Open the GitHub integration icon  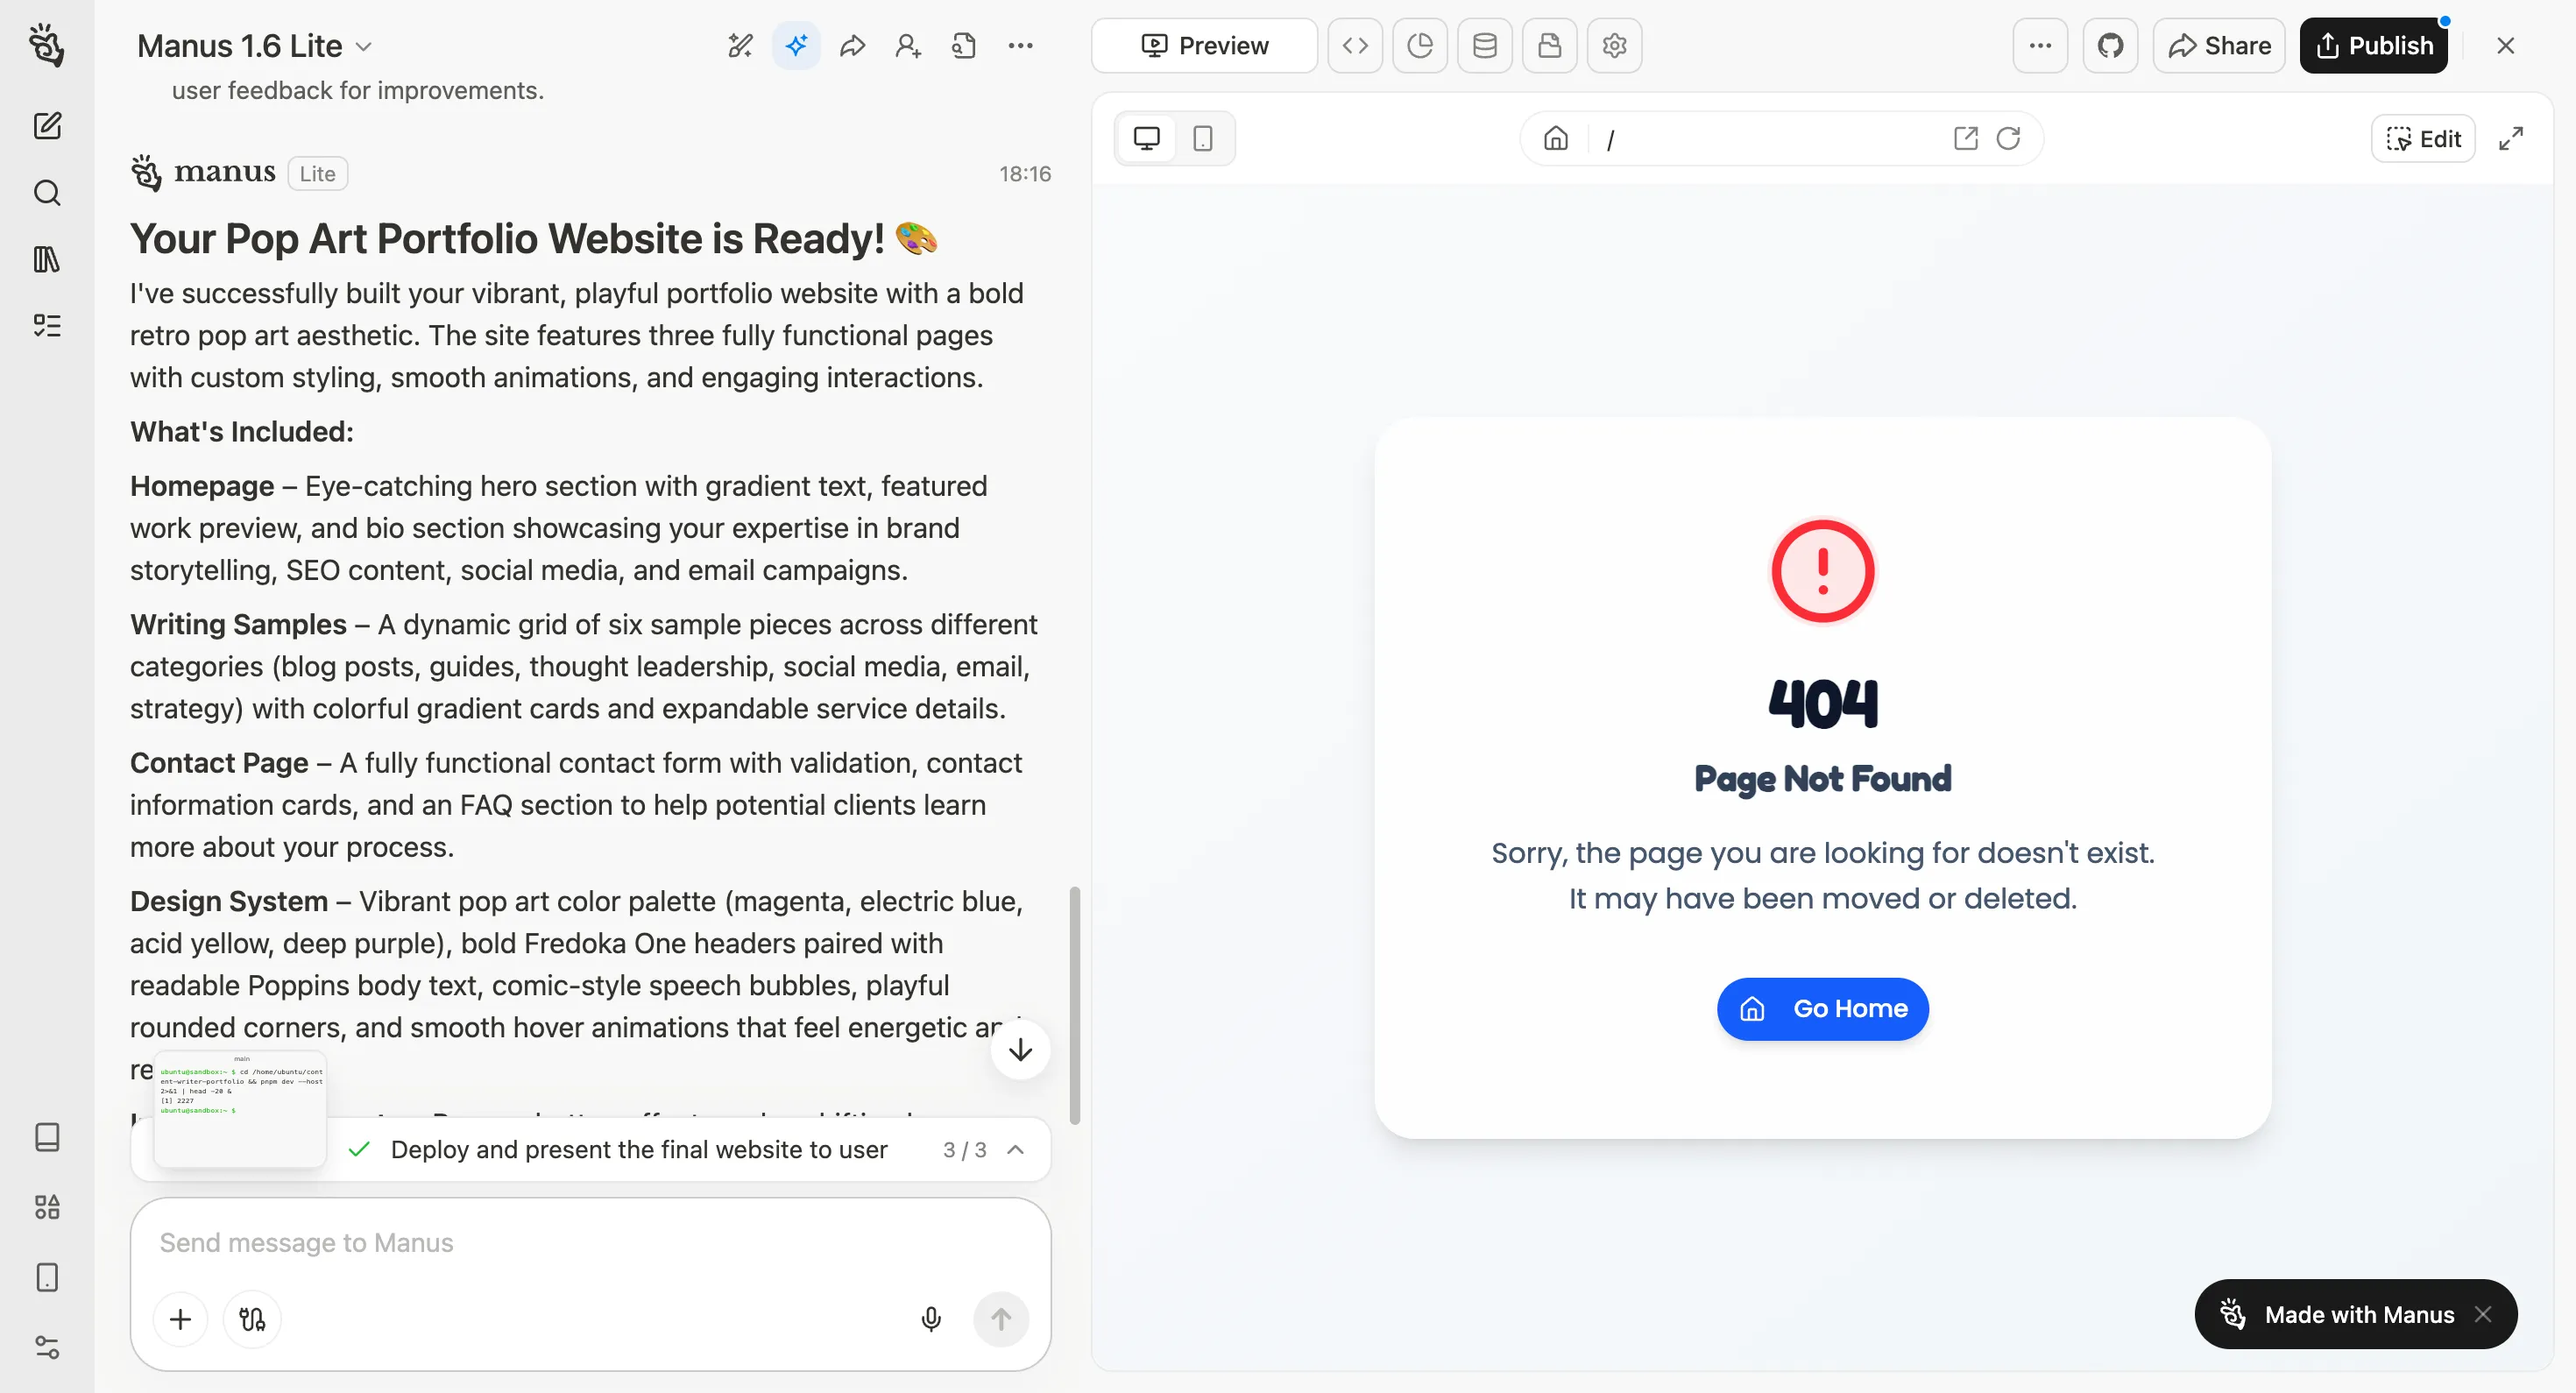coord(2110,46)
